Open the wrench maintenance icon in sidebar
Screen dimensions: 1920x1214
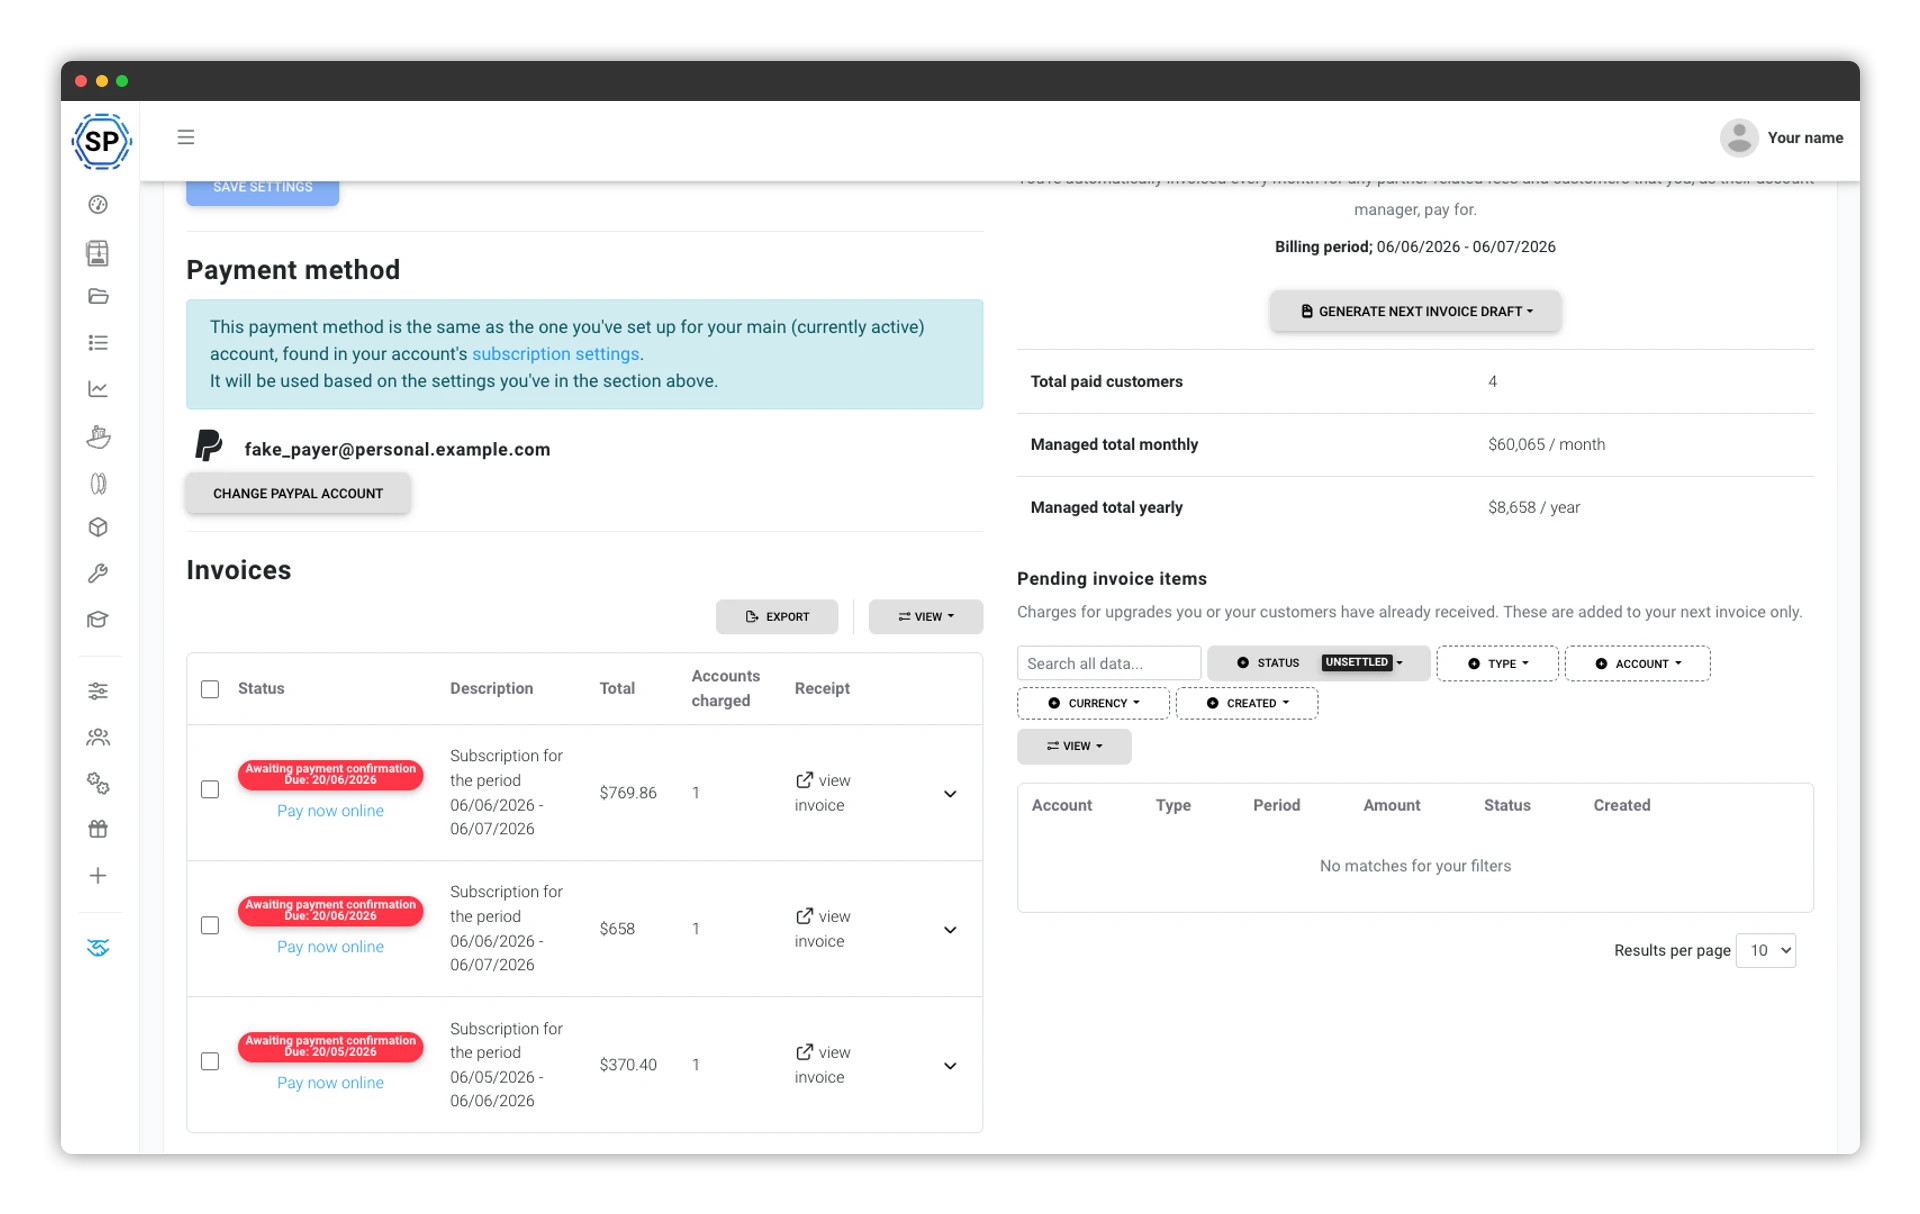point(98,573)
